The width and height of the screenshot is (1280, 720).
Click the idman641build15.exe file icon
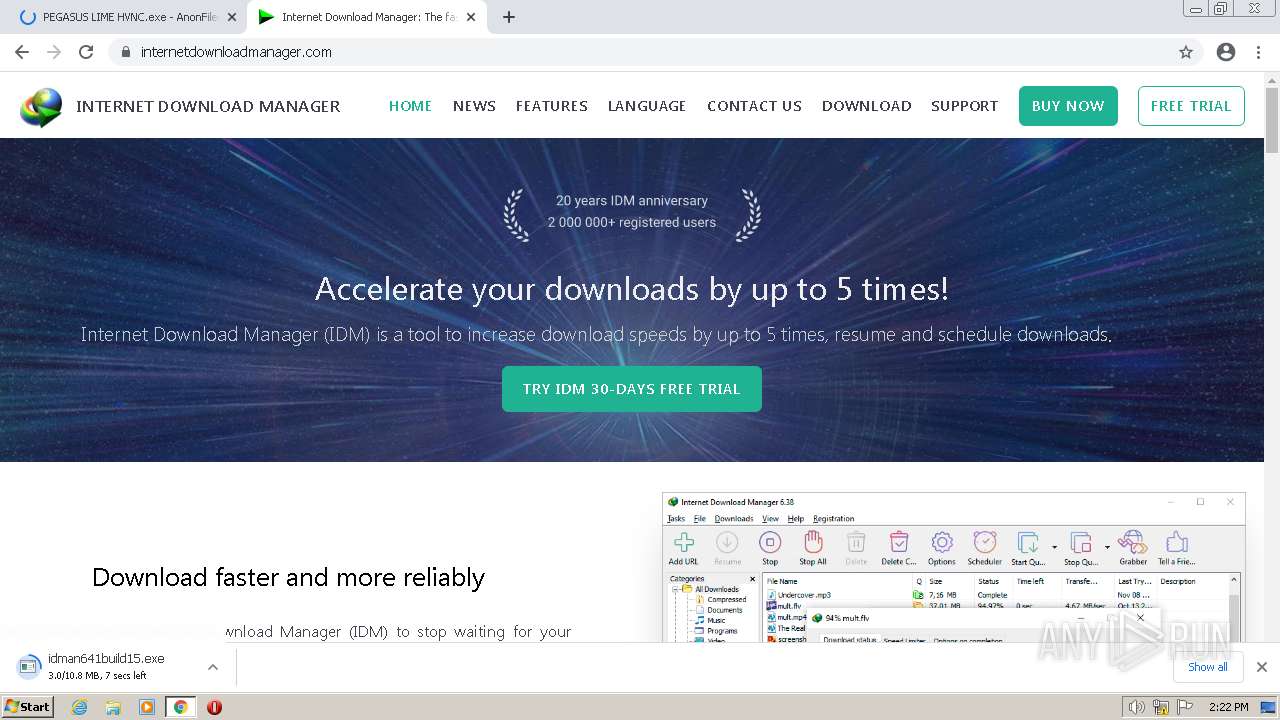tap(30, 666)
